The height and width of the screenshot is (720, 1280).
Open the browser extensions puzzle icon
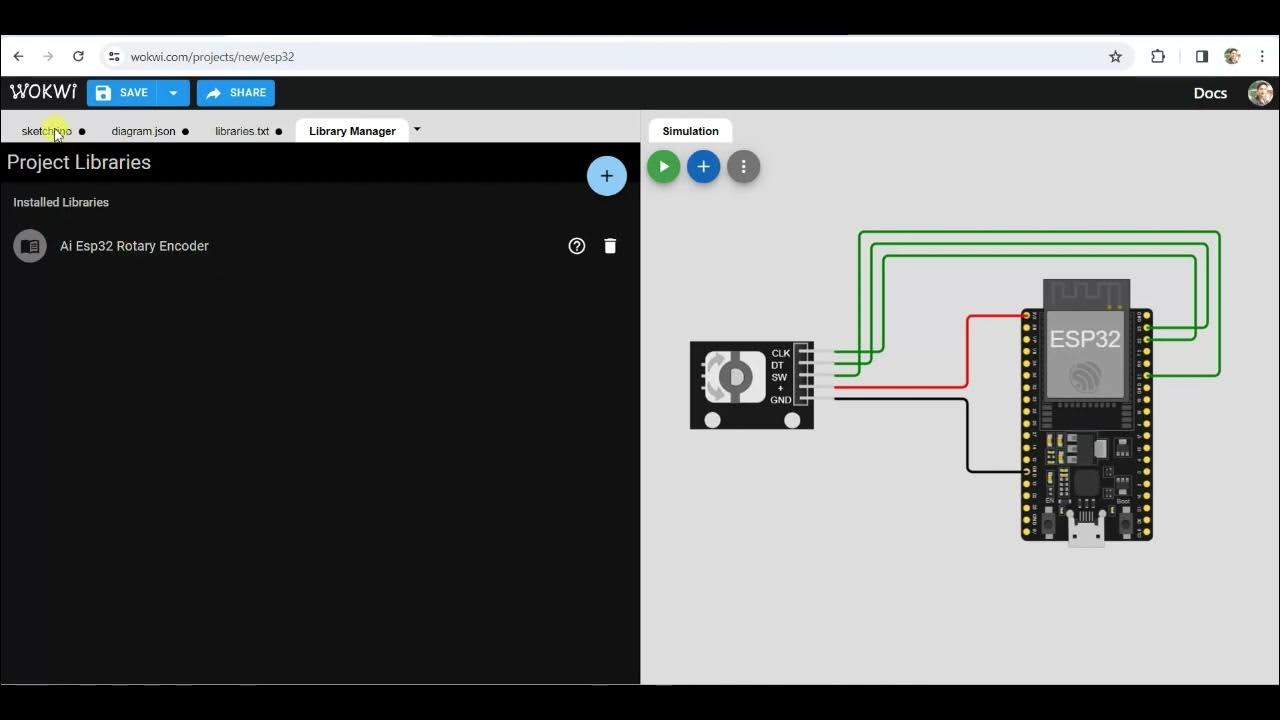click(x=1158, y=57)
